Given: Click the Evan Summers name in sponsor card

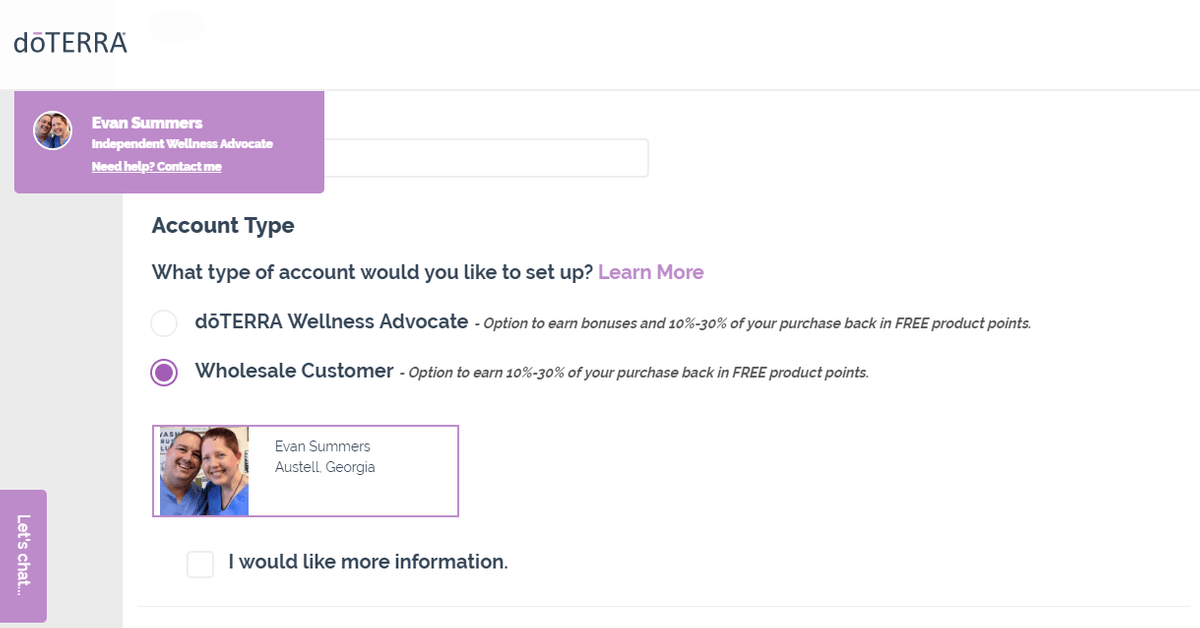Looking at the screenshot, I should coord(322,447).
